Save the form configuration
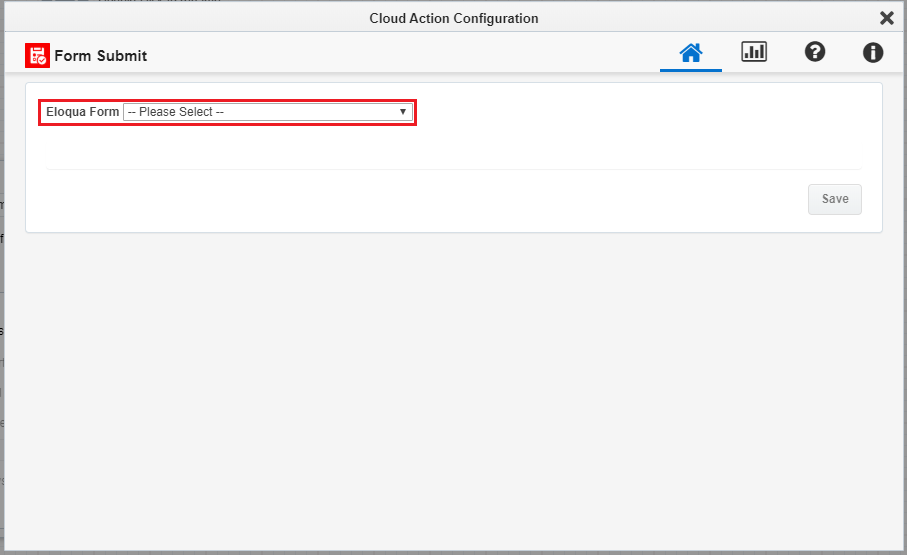The image size is (907, 555). point(835,199)
